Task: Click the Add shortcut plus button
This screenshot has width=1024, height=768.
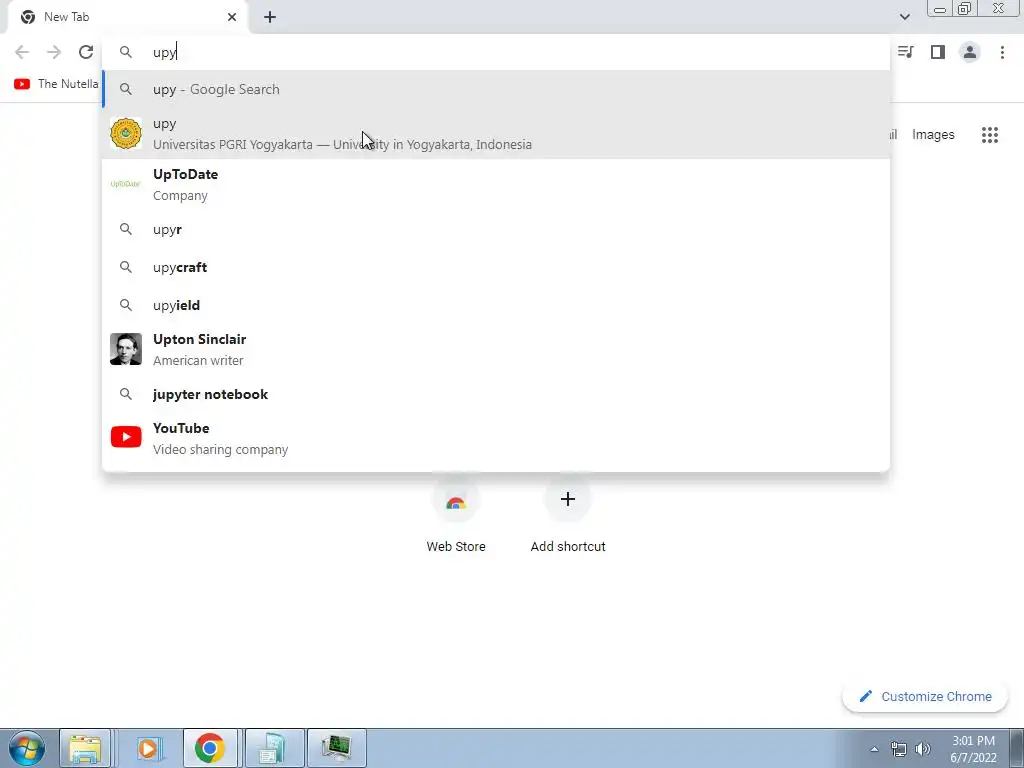Action: 568,500
